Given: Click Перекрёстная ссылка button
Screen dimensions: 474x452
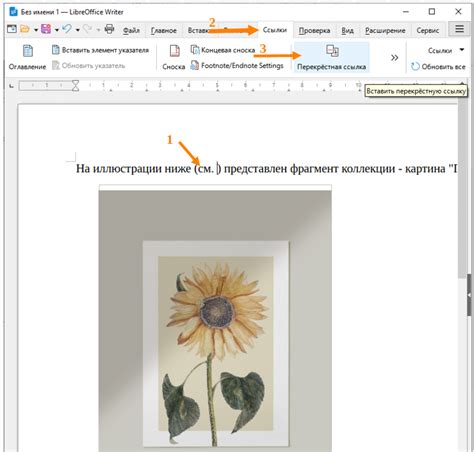Looking at the screenshot, I should pos(332,57).
